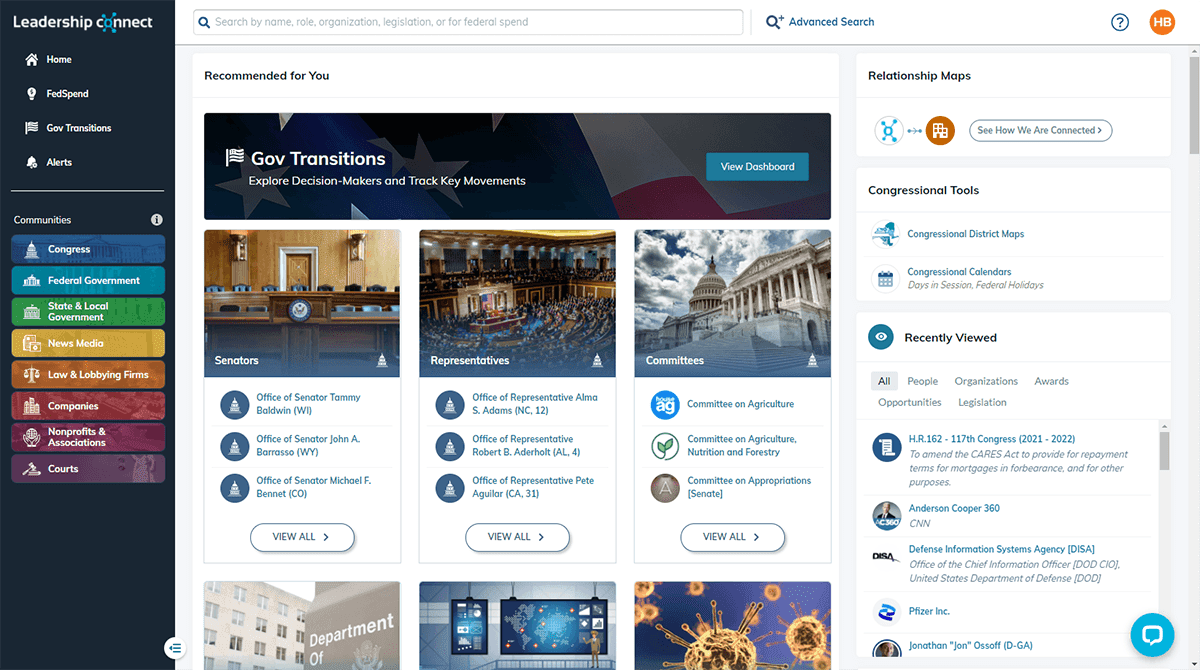Screen dimensions: 1200x670
Task: Click the House Ag committee logo
Action: pyautogui.click(x=665, y=405)
